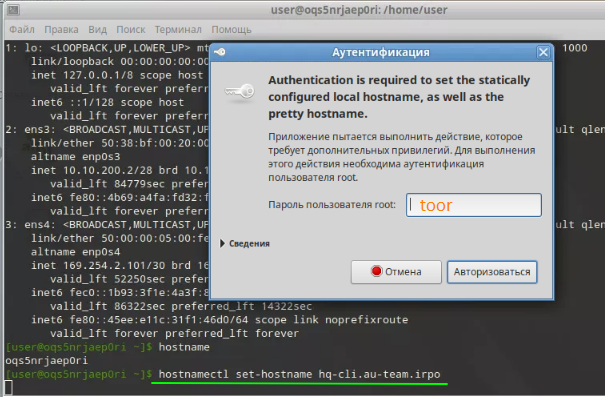The width and height of the screenshot is (605, 397).
Task: Cancel authentication with Отмена button
Action: [396, 272]
